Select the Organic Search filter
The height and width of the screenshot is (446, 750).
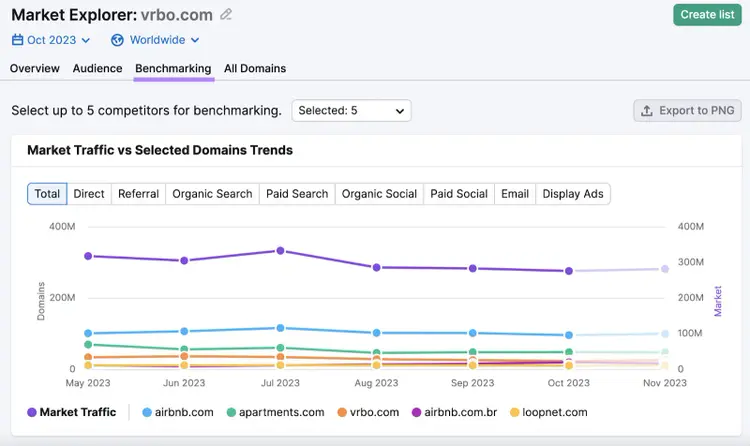(x=212, y=194)
